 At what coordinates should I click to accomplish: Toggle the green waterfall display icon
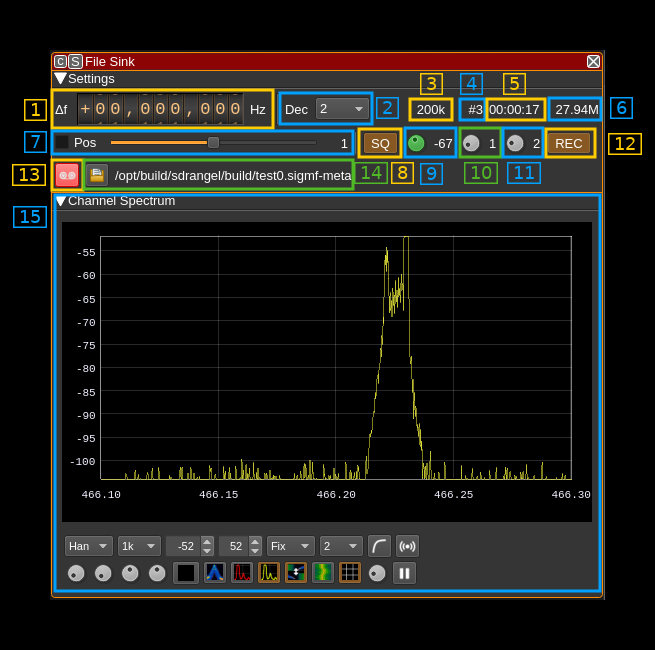[323, 573]
